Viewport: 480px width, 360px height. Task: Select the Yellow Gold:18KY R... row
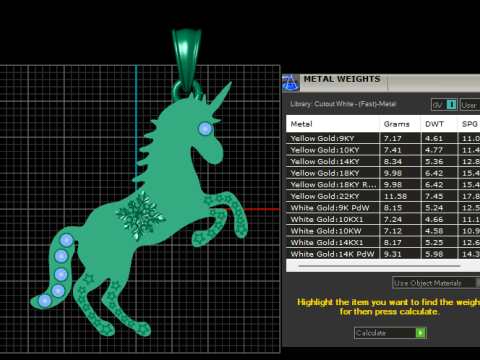[x=383, y=184]
